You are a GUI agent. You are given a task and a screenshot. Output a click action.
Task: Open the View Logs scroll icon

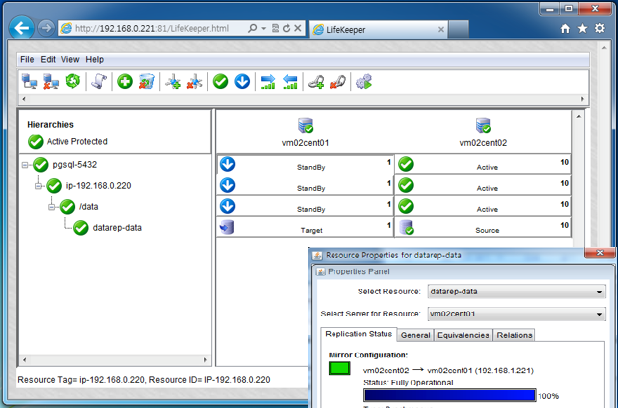99,82
